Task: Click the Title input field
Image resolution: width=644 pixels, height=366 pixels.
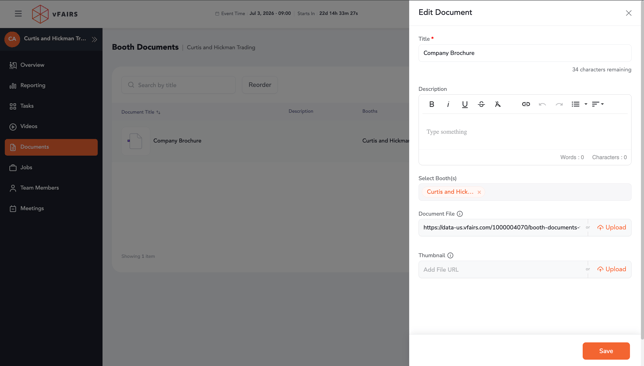Action: 524,53
